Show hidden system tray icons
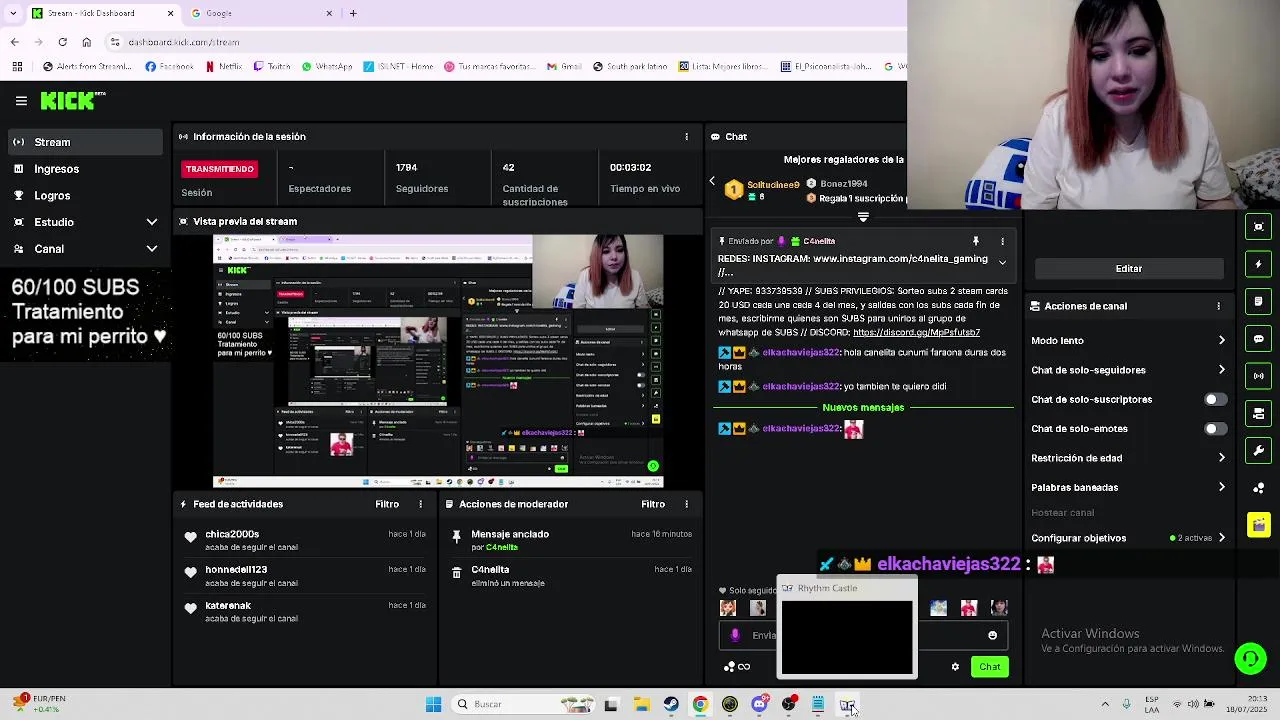This screenshot has height=720, width=1280. pos(1105,704)
